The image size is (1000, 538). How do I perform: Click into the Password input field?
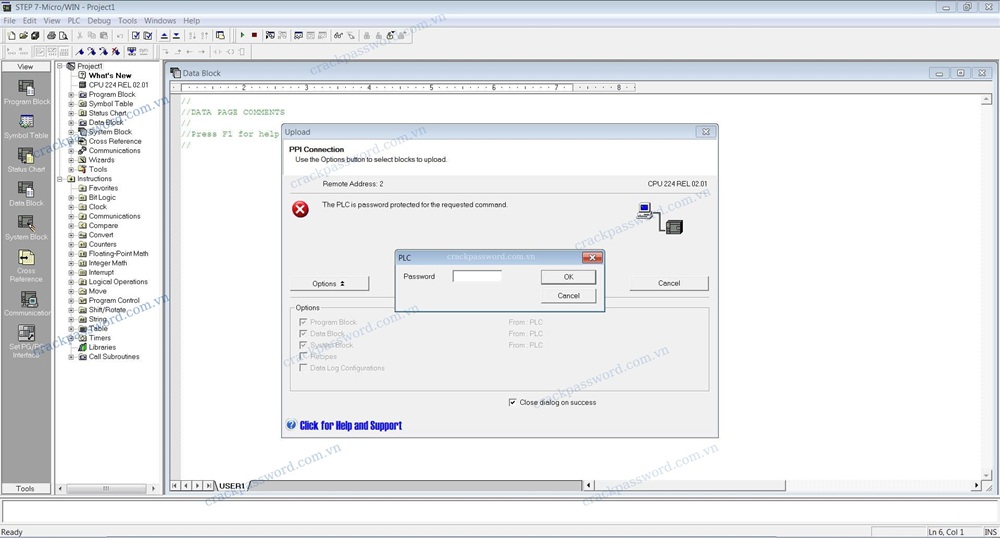(x=476, y=276)
